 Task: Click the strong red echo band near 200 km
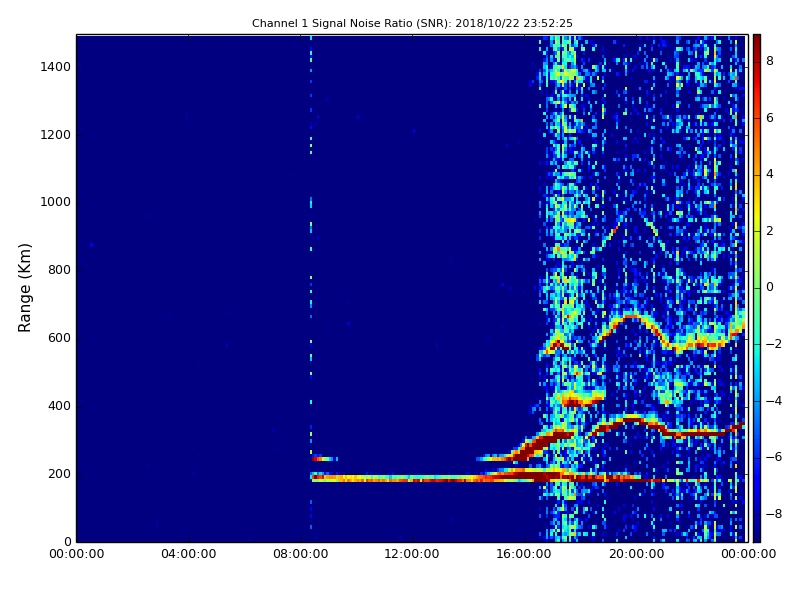474,478
